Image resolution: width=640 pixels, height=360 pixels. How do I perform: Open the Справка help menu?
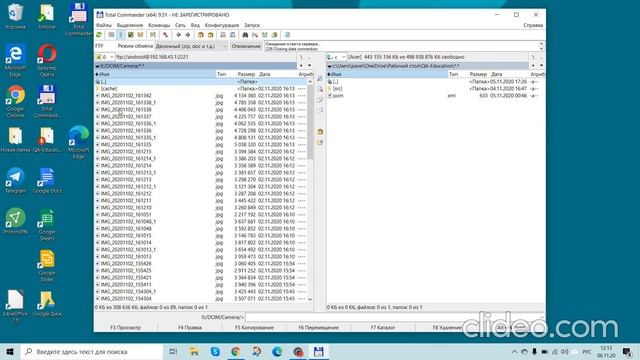533,25
